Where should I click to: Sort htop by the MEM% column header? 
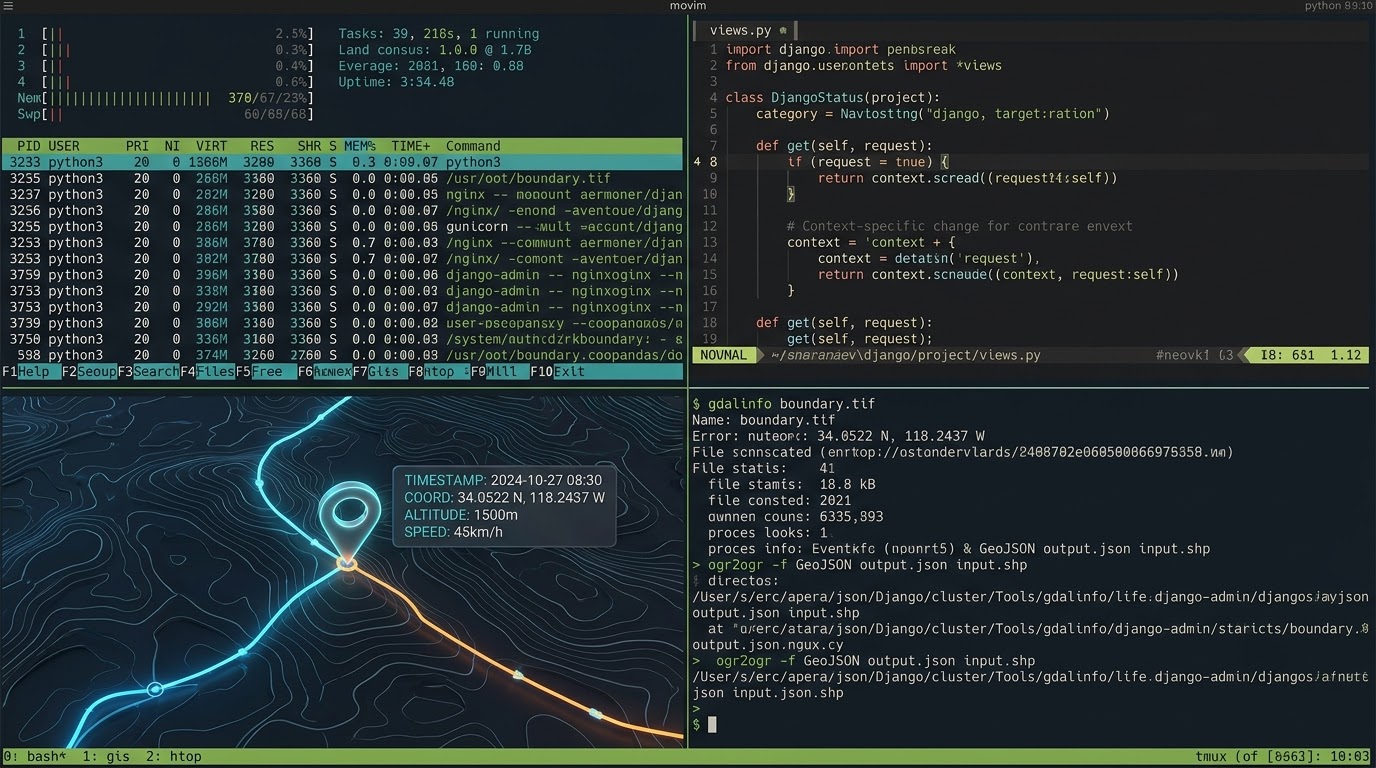360,146
